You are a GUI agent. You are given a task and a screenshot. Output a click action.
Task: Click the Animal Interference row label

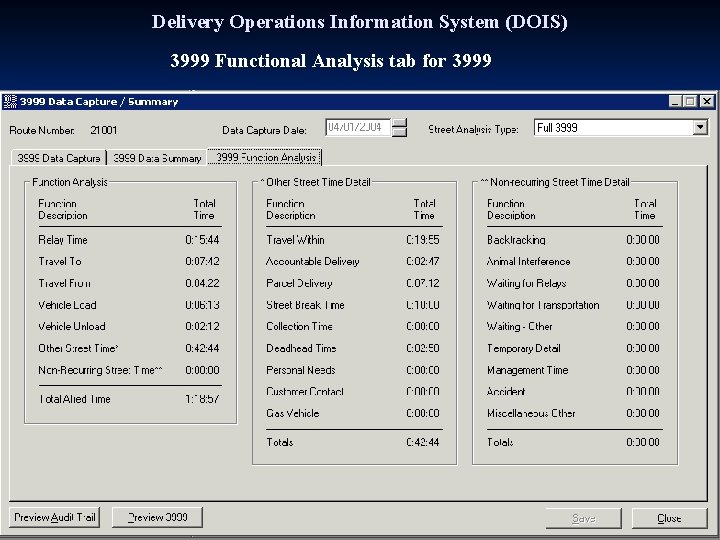529,261
